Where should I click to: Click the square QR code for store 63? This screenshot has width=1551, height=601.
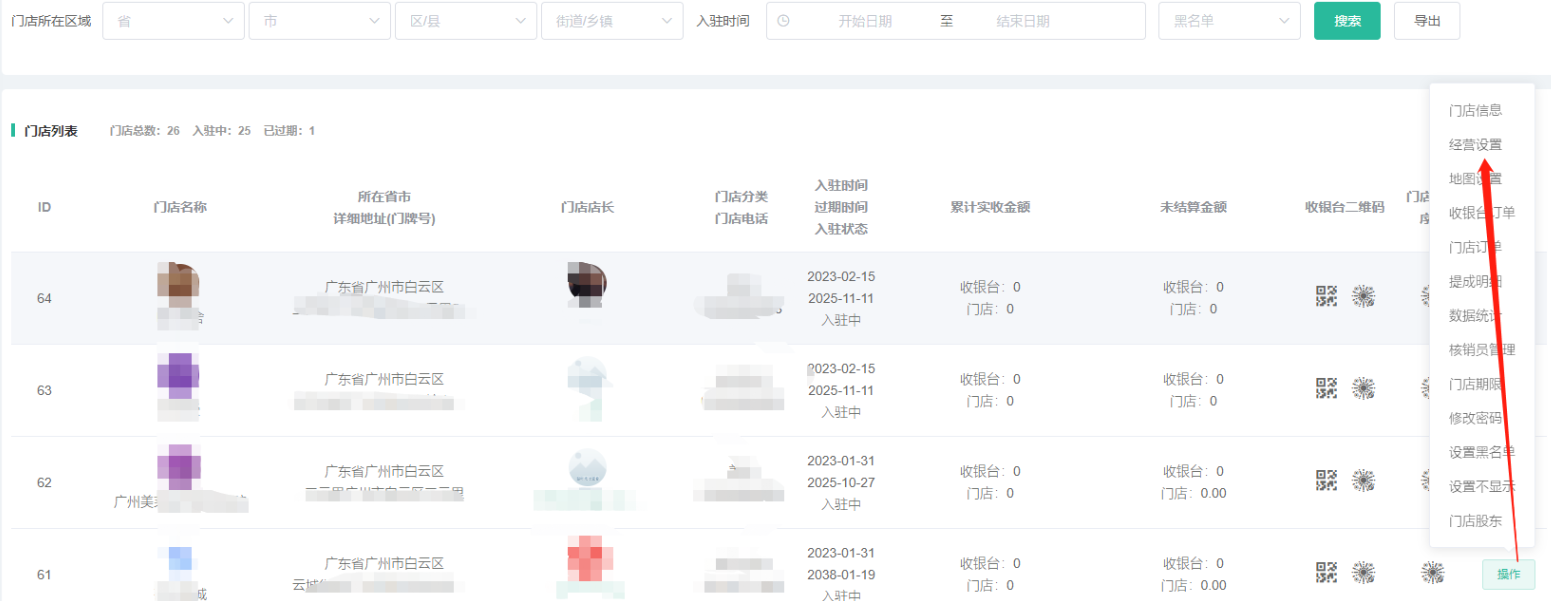[1326, 388]
